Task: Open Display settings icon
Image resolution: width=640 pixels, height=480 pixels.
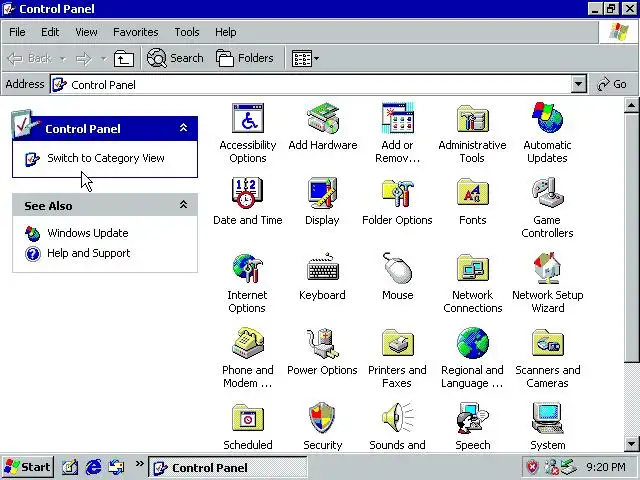Action: pos(322,193)
